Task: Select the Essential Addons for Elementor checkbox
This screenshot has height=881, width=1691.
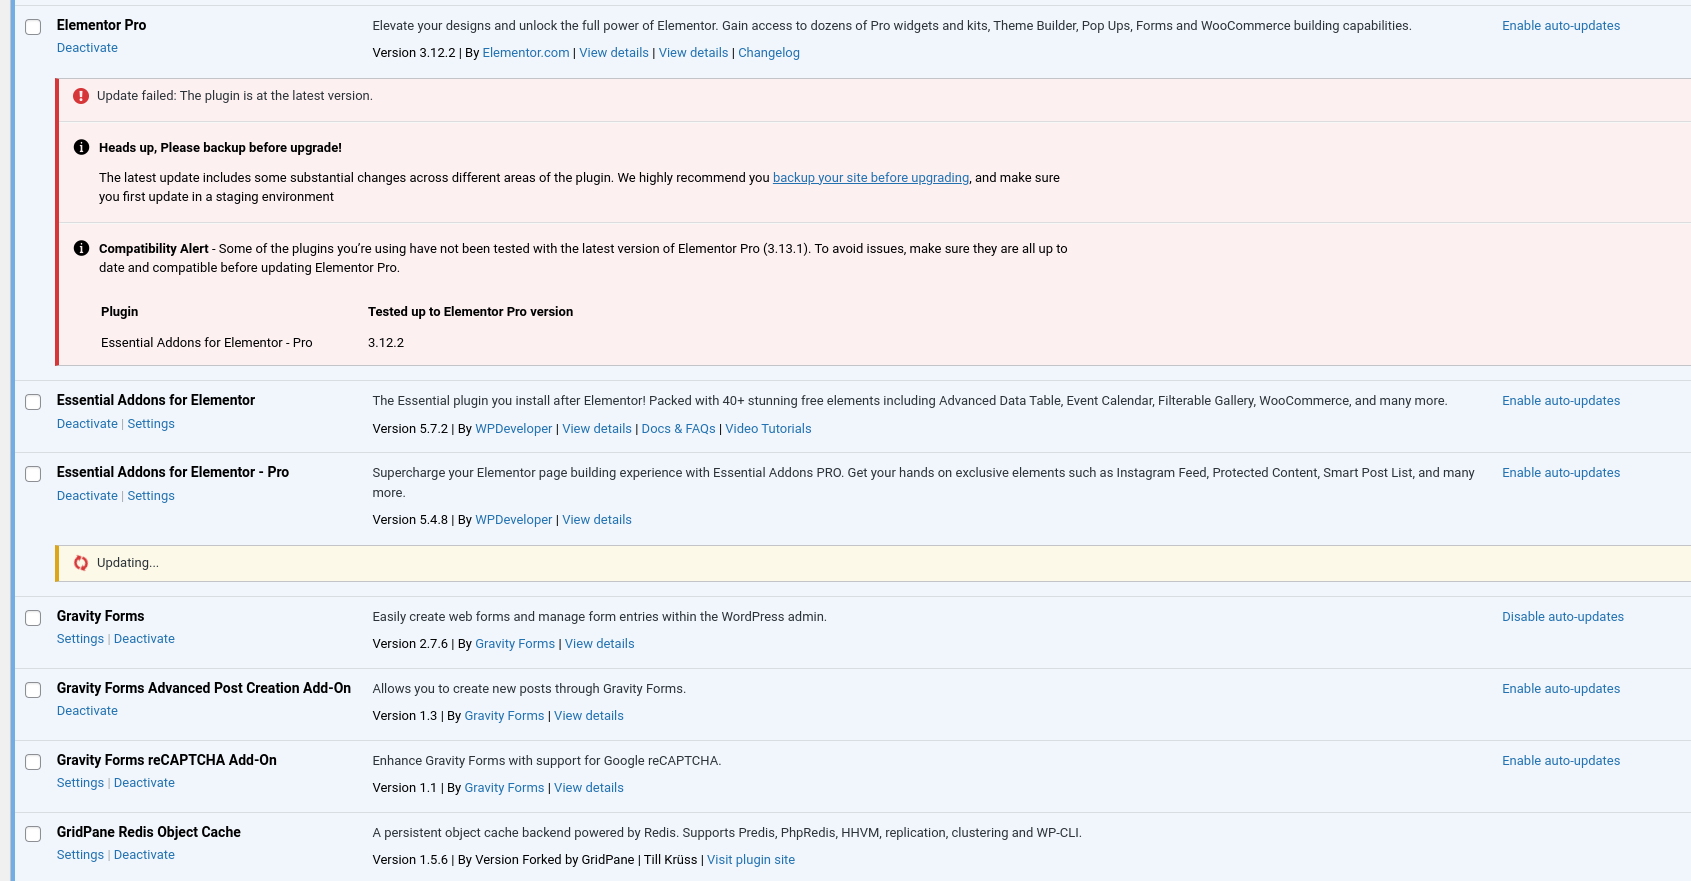Action: point(33,402)
